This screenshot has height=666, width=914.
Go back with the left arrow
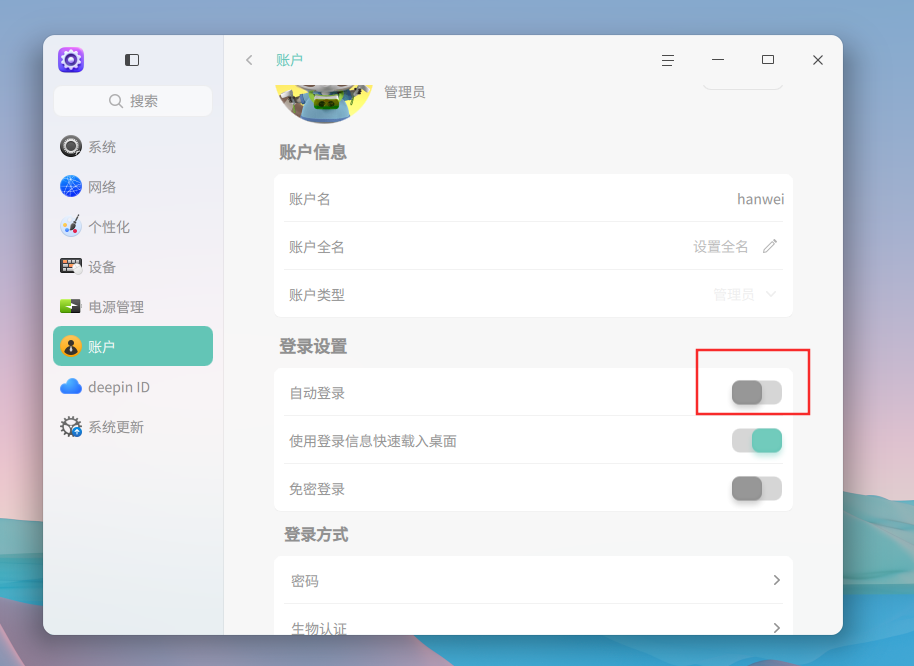click(x=249, y=60)
